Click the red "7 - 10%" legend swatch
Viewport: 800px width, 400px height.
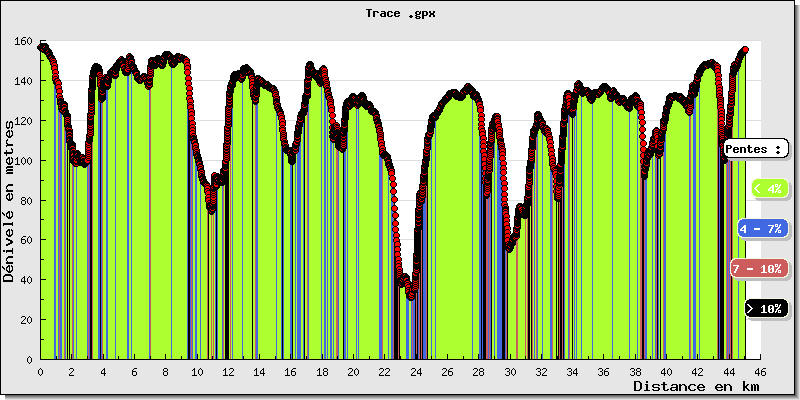coord(757,269)
